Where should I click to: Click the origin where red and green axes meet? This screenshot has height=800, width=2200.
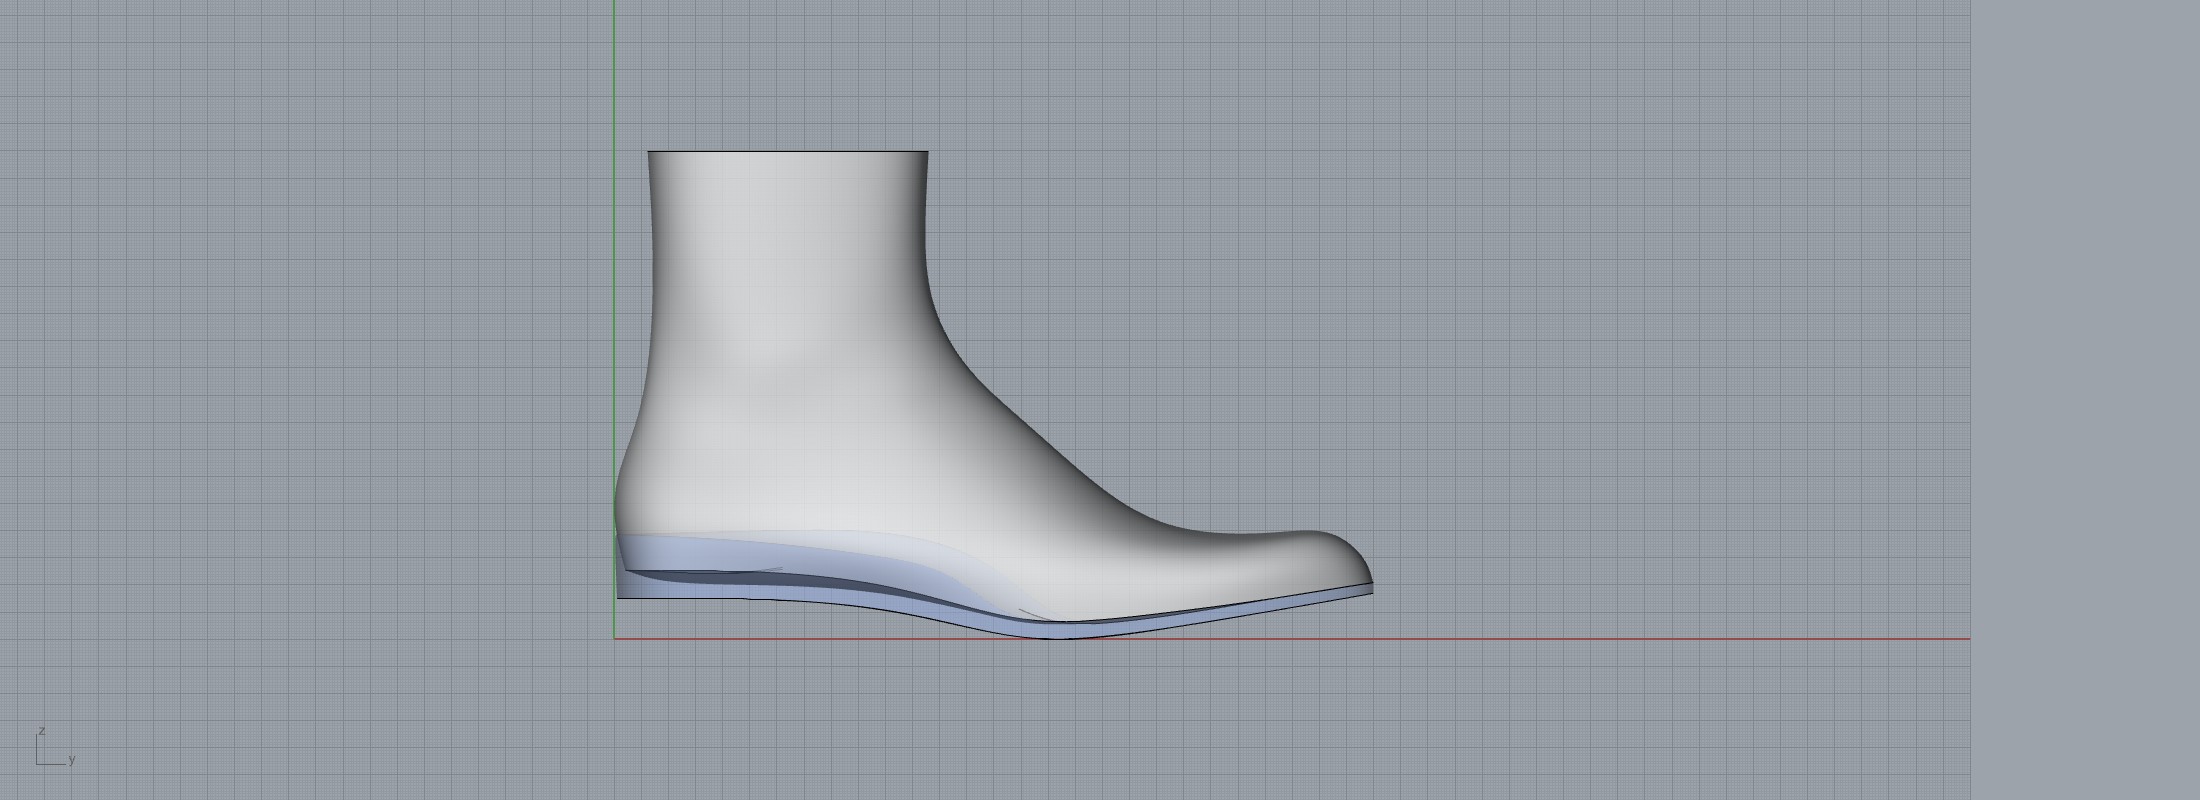coord(614,638)
